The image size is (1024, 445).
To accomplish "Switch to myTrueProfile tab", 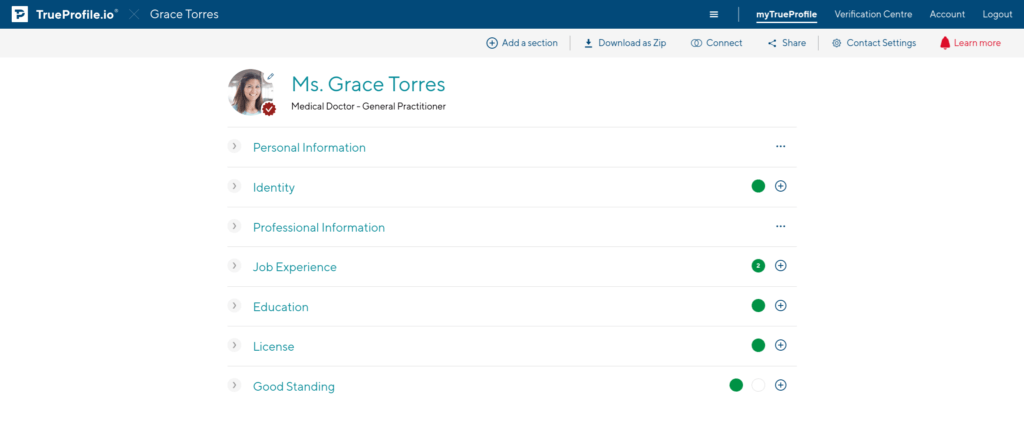I will click(x=786, y=14).
